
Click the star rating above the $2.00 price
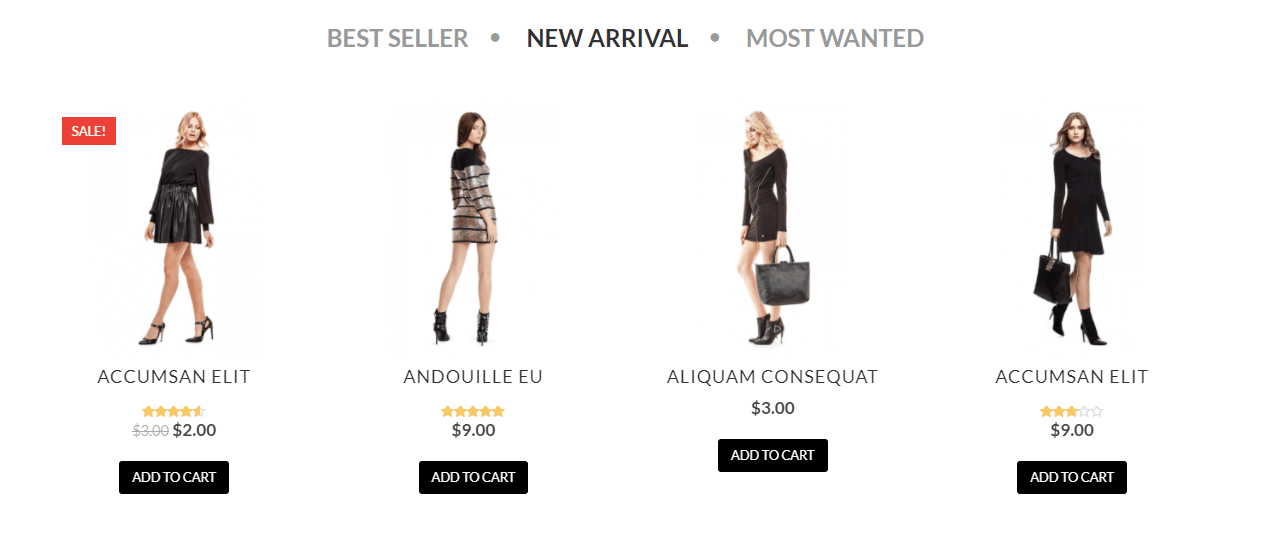174,411
